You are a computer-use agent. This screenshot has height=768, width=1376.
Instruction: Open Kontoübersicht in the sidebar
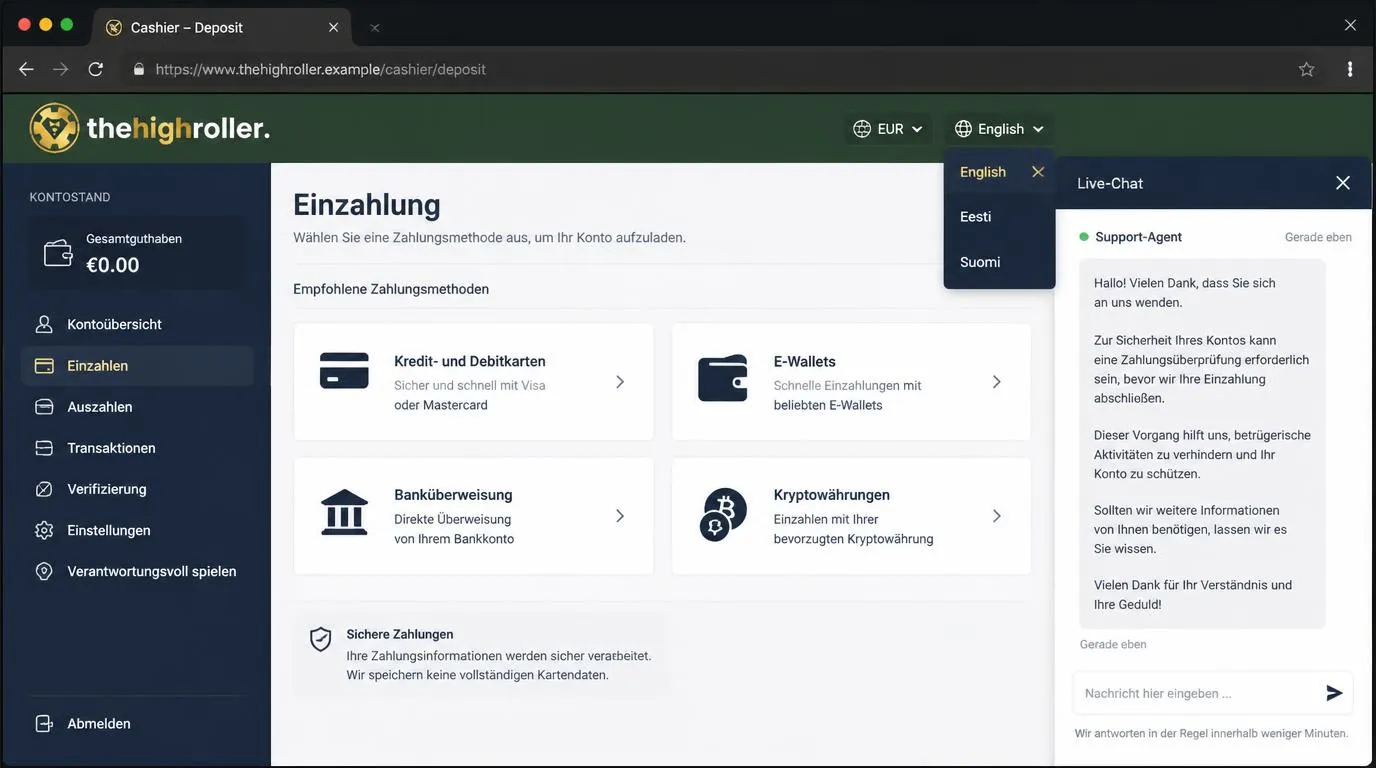pyautogui.click(x=137, y=325)
